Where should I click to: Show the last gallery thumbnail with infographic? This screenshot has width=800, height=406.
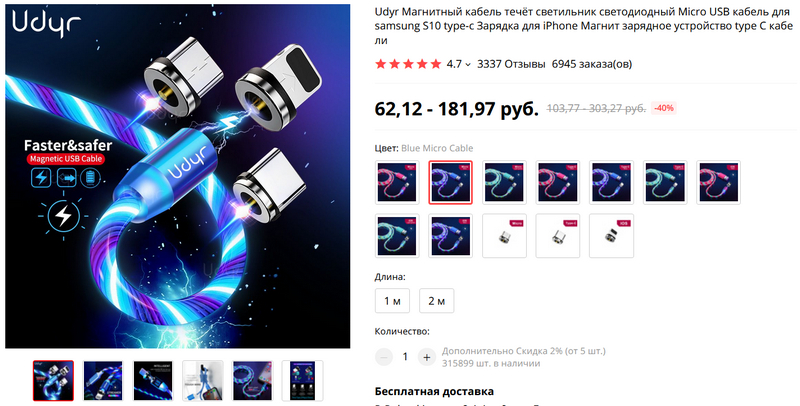click(x=302, y=380)
